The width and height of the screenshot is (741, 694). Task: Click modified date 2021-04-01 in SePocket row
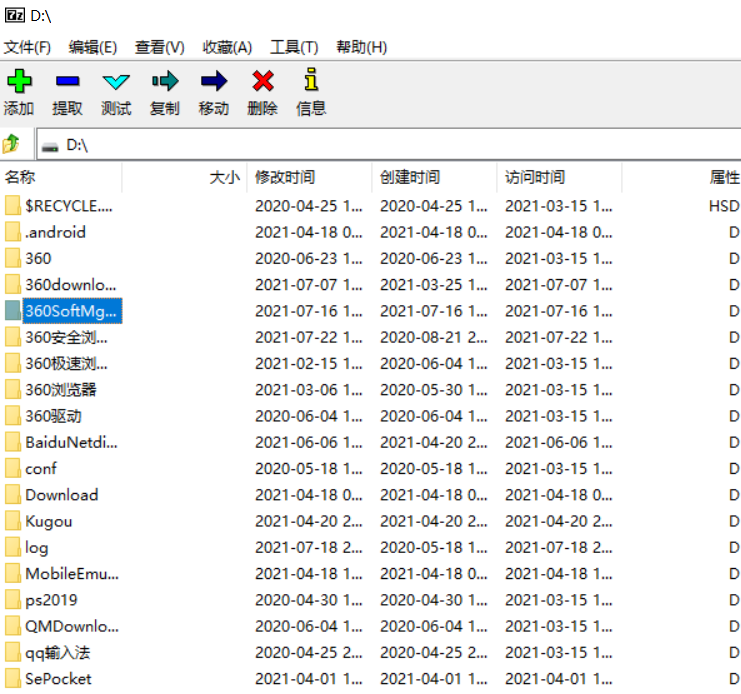pos(309,678)
